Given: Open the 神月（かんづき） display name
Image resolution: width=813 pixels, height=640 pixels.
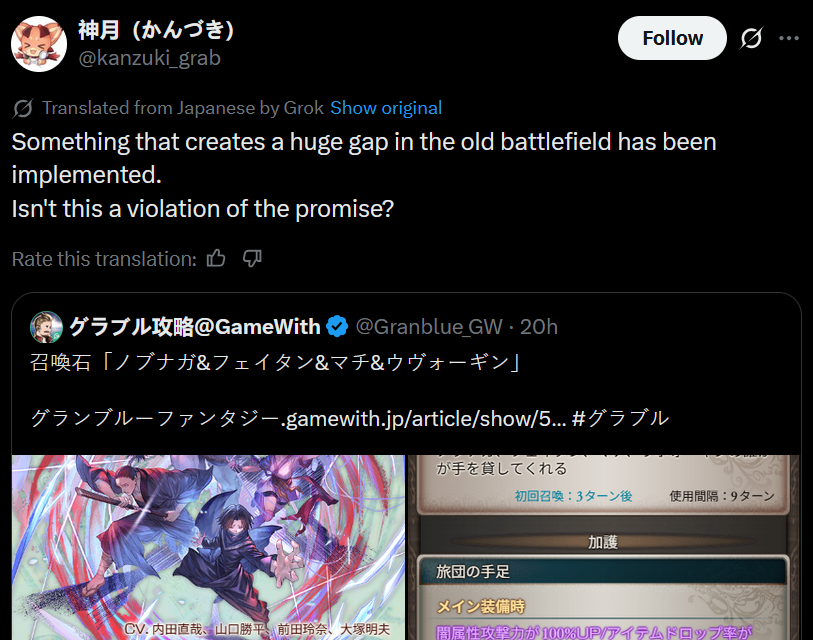Looking at the screenshot, I should coord(156,30).
